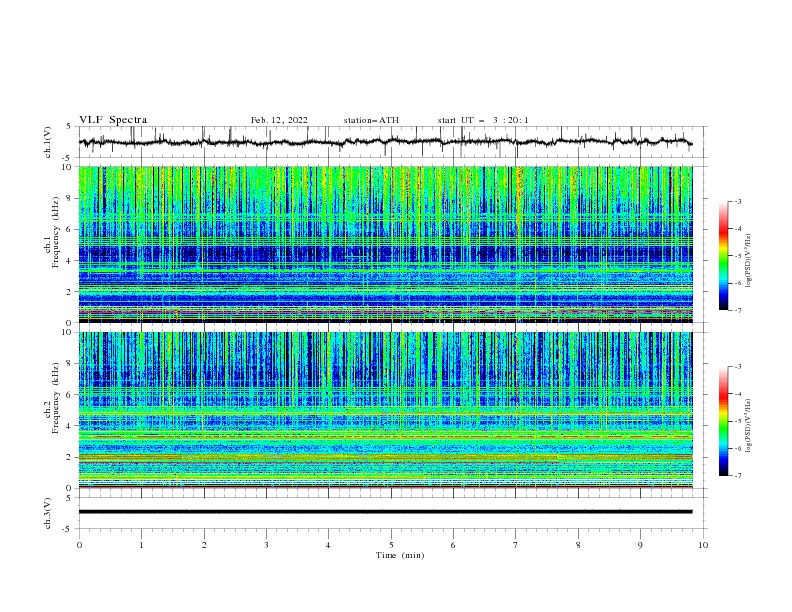Click the "start UT = 3 :20: 1" text
The height and width of the screenshot is (612, 792).
[x=483, y=120]
